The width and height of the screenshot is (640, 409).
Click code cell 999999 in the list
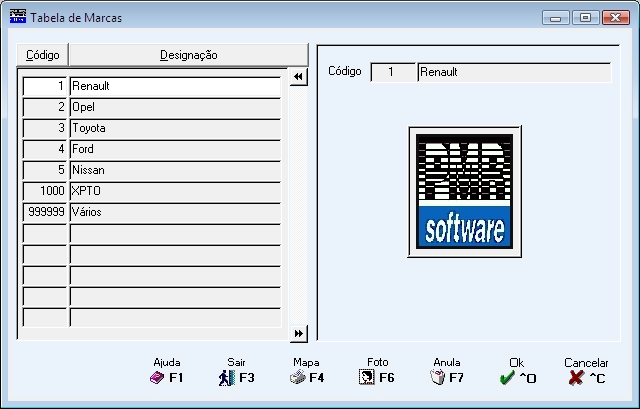[x=45, y=212]
